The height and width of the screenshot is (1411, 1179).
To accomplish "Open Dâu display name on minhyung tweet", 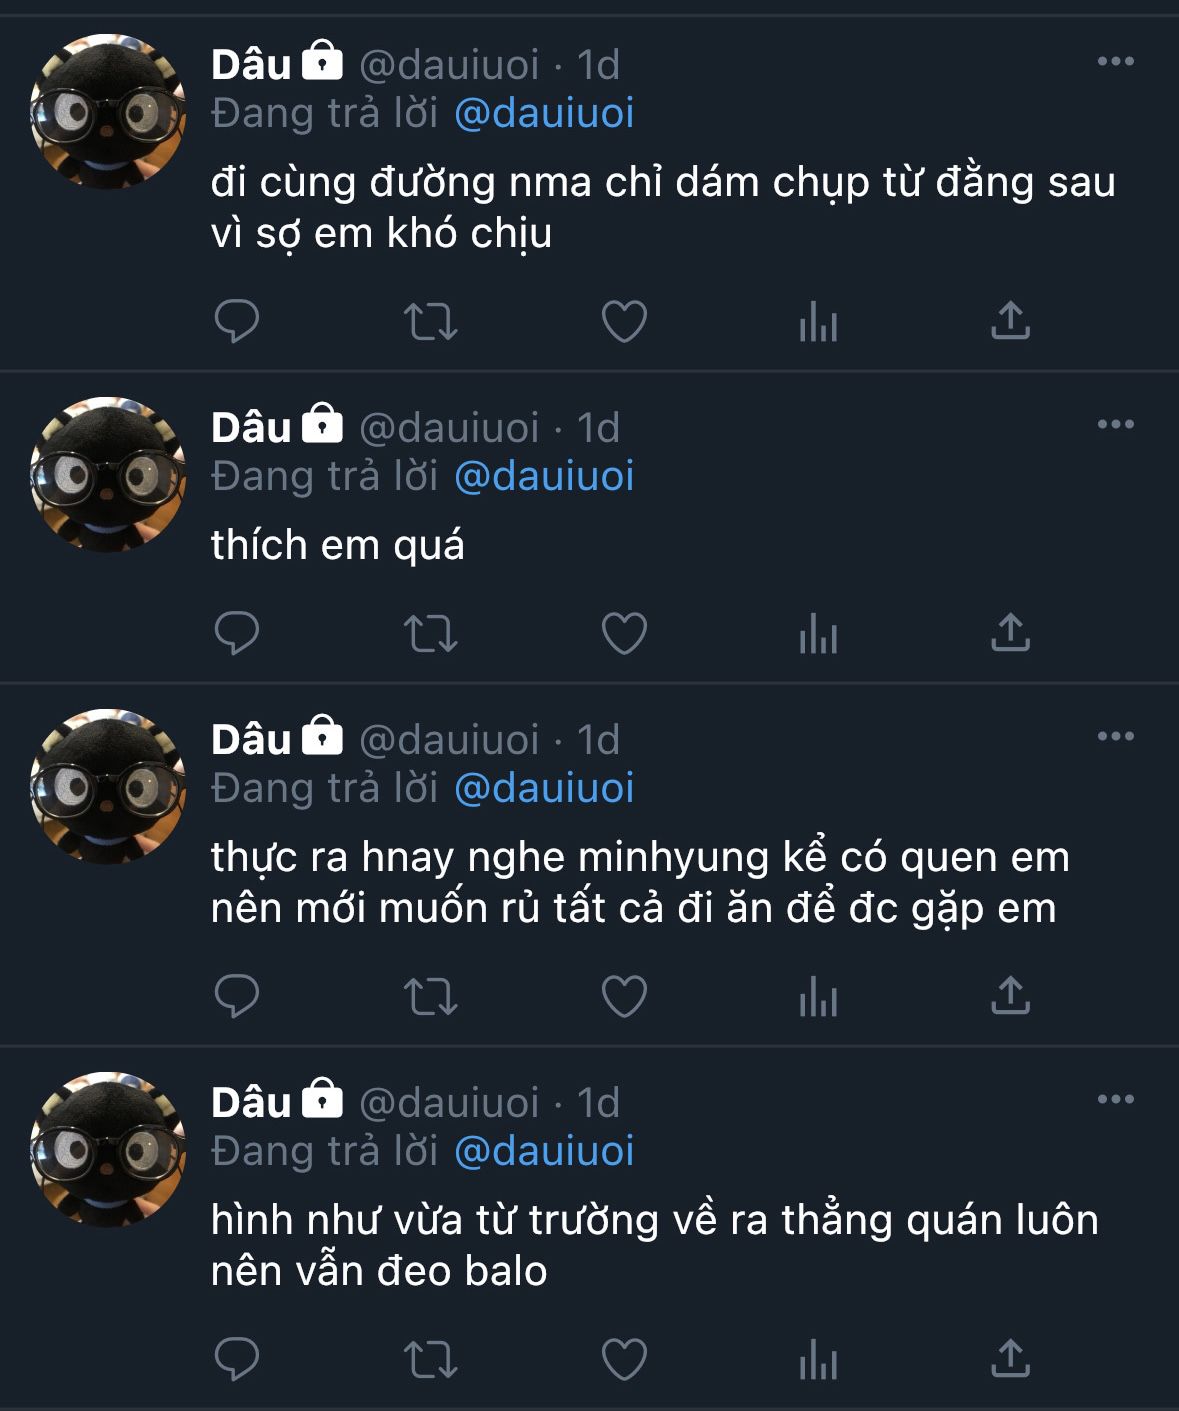I will (x=251, y=739).
